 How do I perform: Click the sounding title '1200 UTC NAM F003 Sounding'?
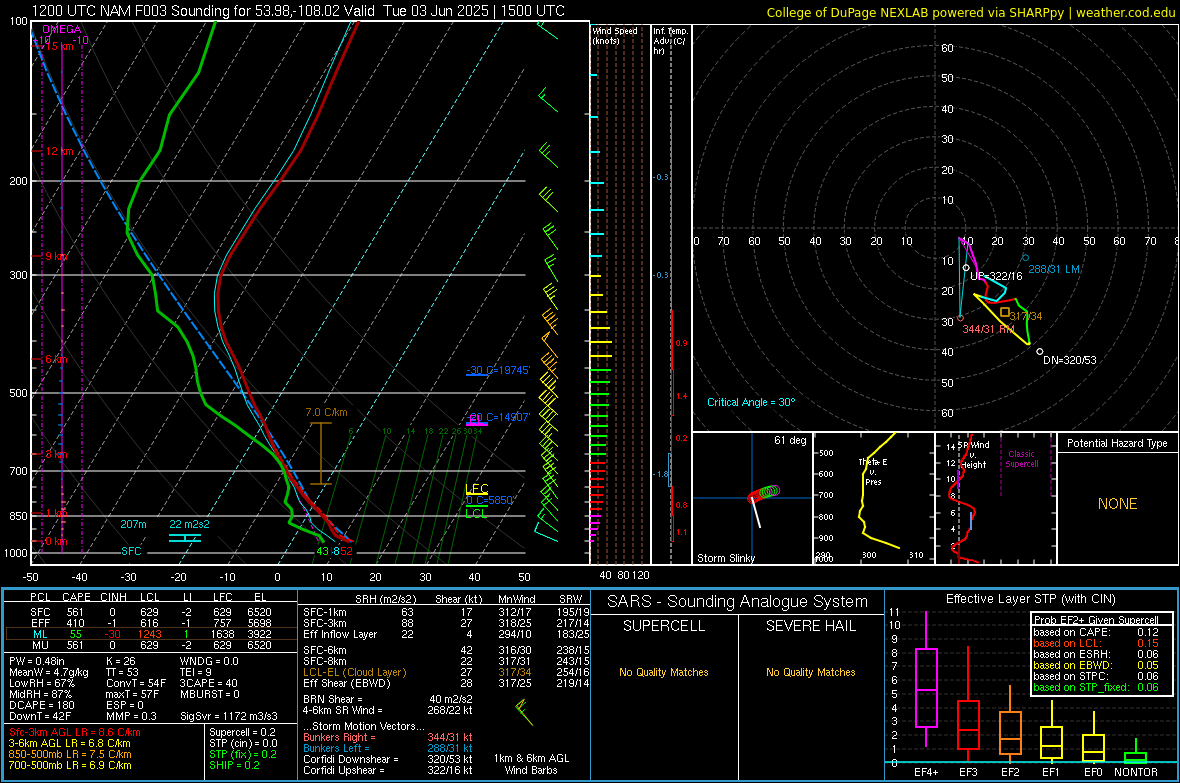(130, 11)
